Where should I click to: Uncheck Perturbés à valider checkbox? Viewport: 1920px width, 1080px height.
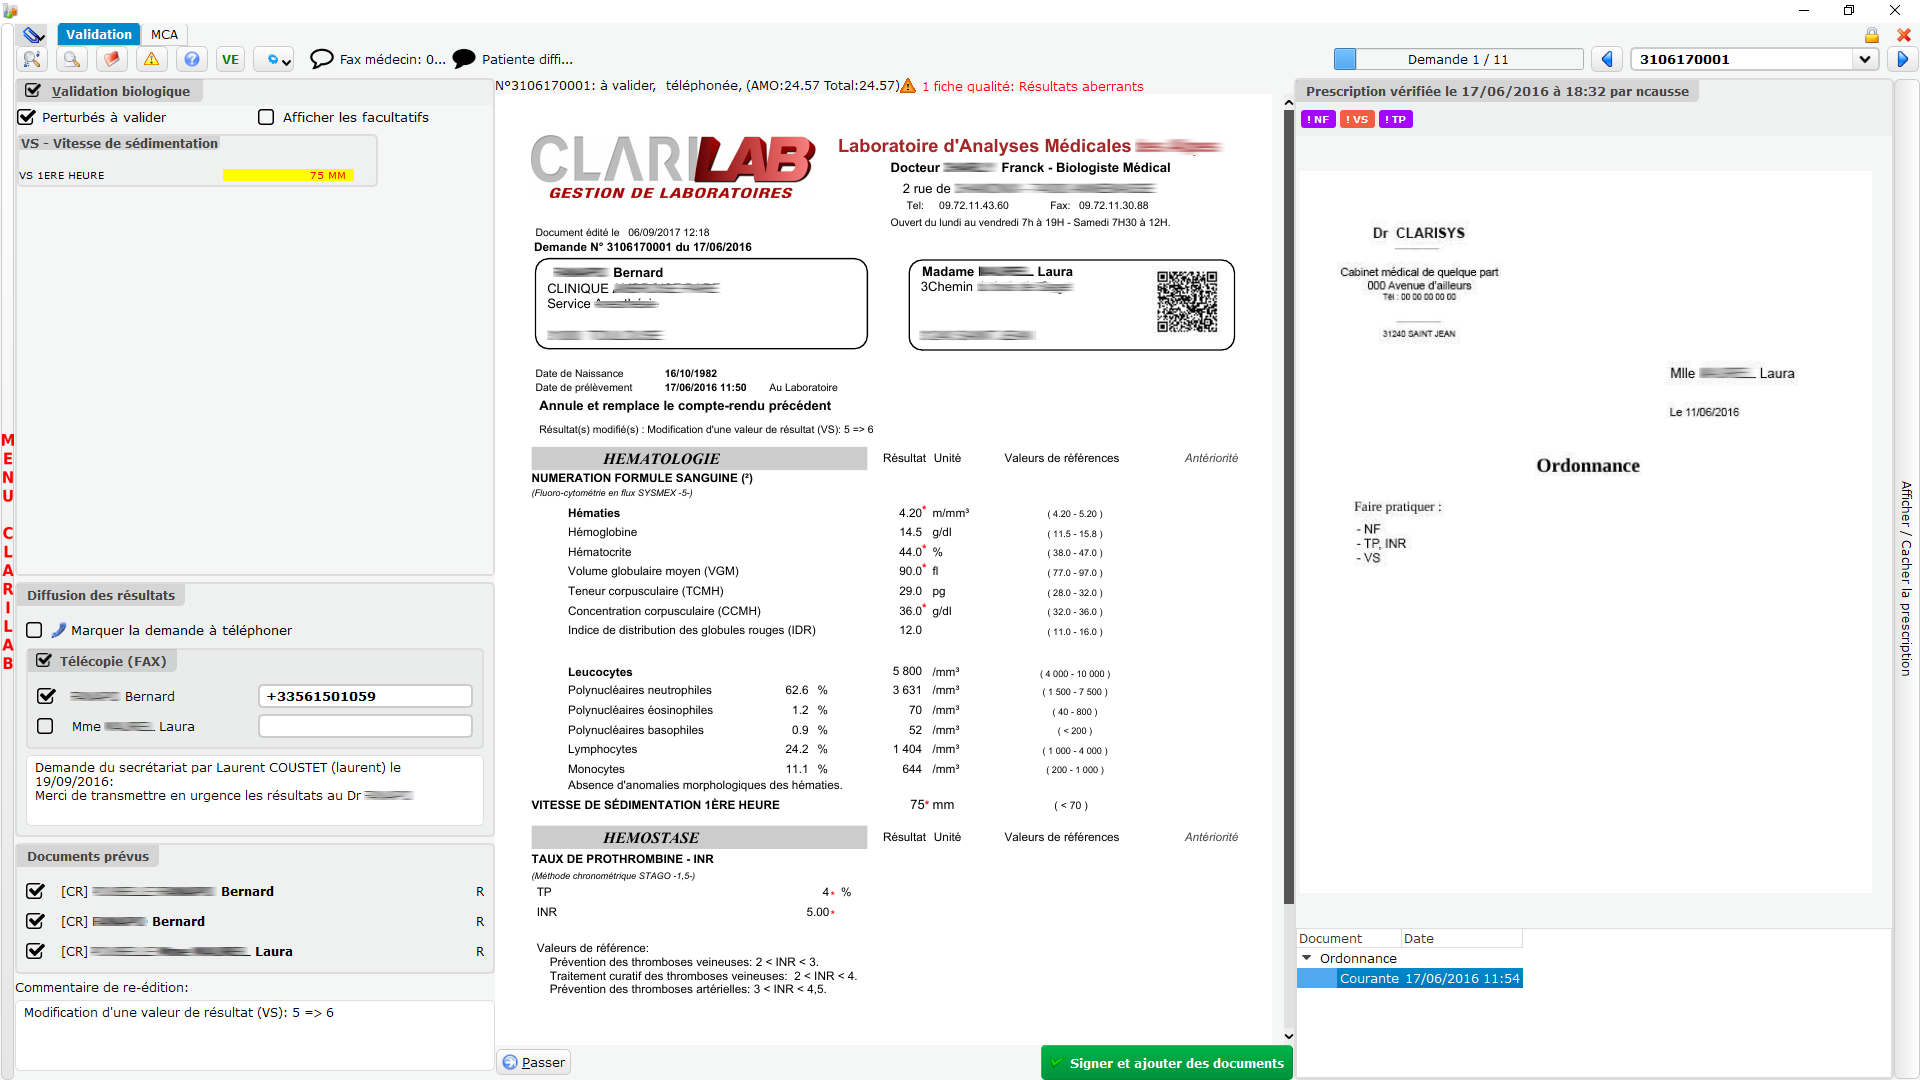(27, 117)
